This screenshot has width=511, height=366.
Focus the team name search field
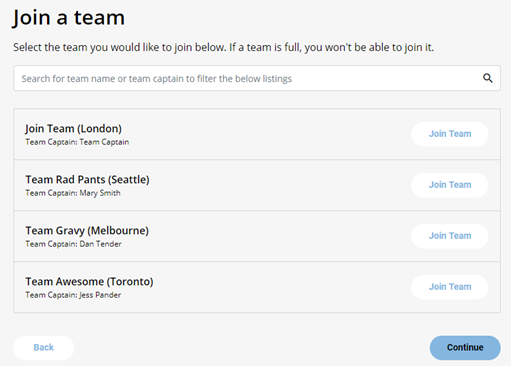257,78
